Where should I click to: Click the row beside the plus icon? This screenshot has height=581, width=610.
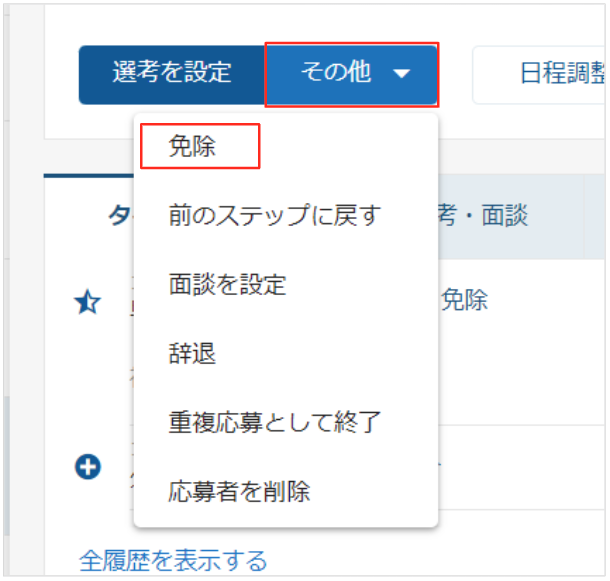click(x=366, y=466)
